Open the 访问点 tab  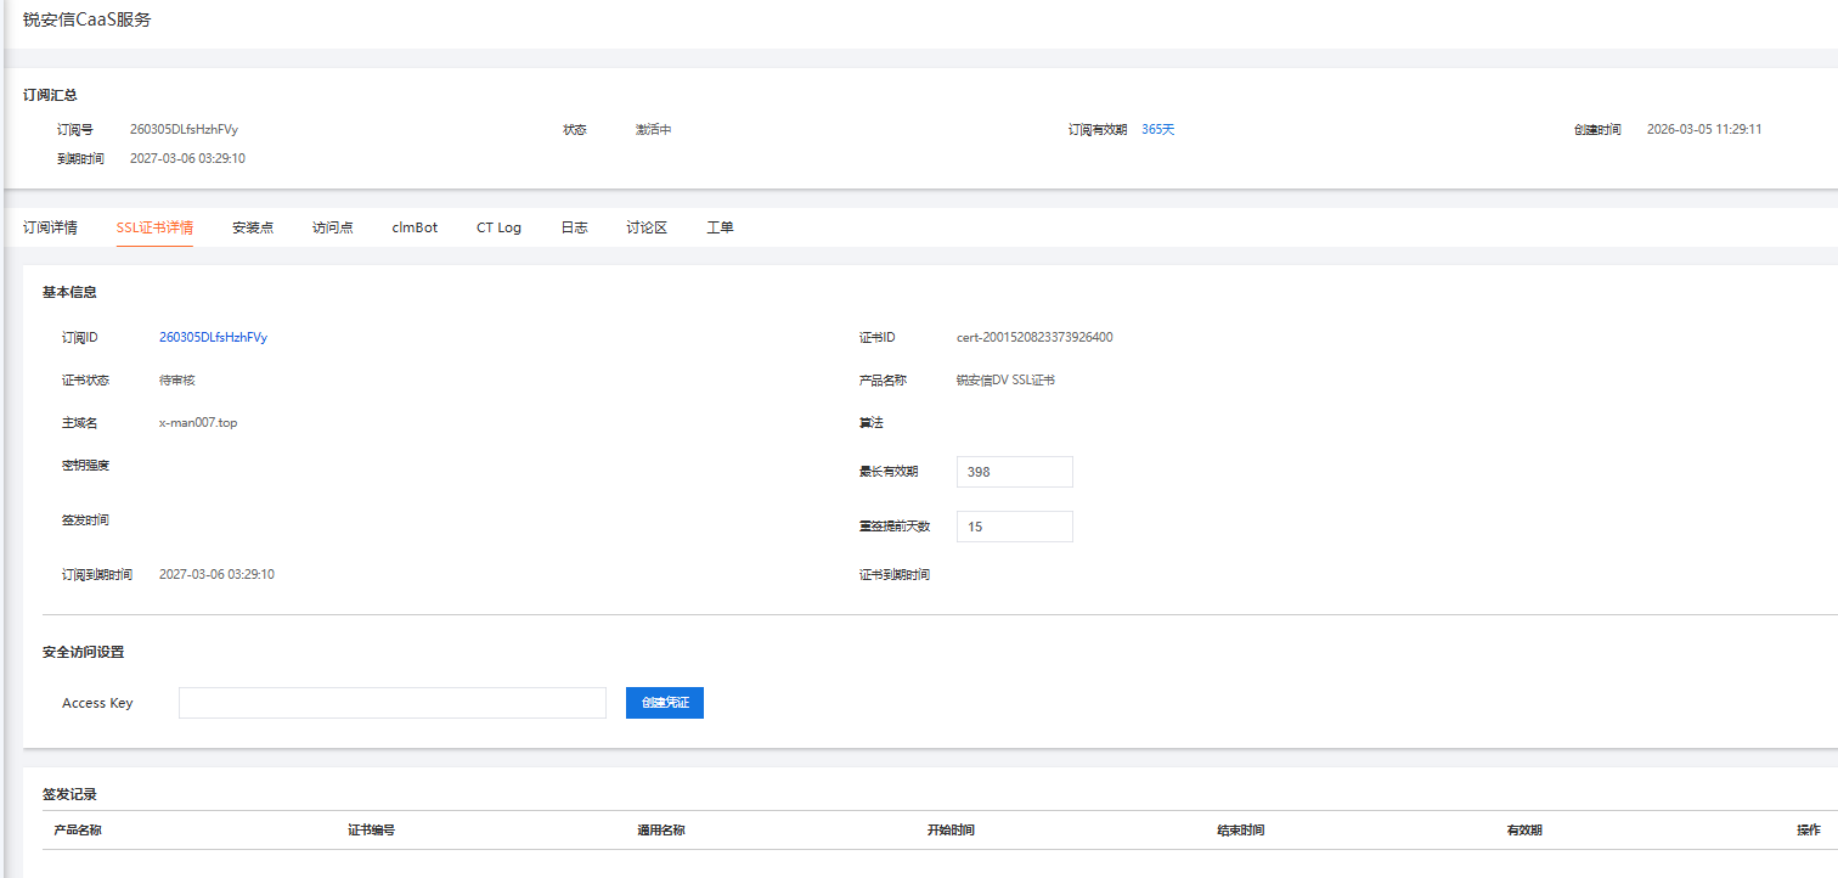pyautogui.click(x=332, y=228)
